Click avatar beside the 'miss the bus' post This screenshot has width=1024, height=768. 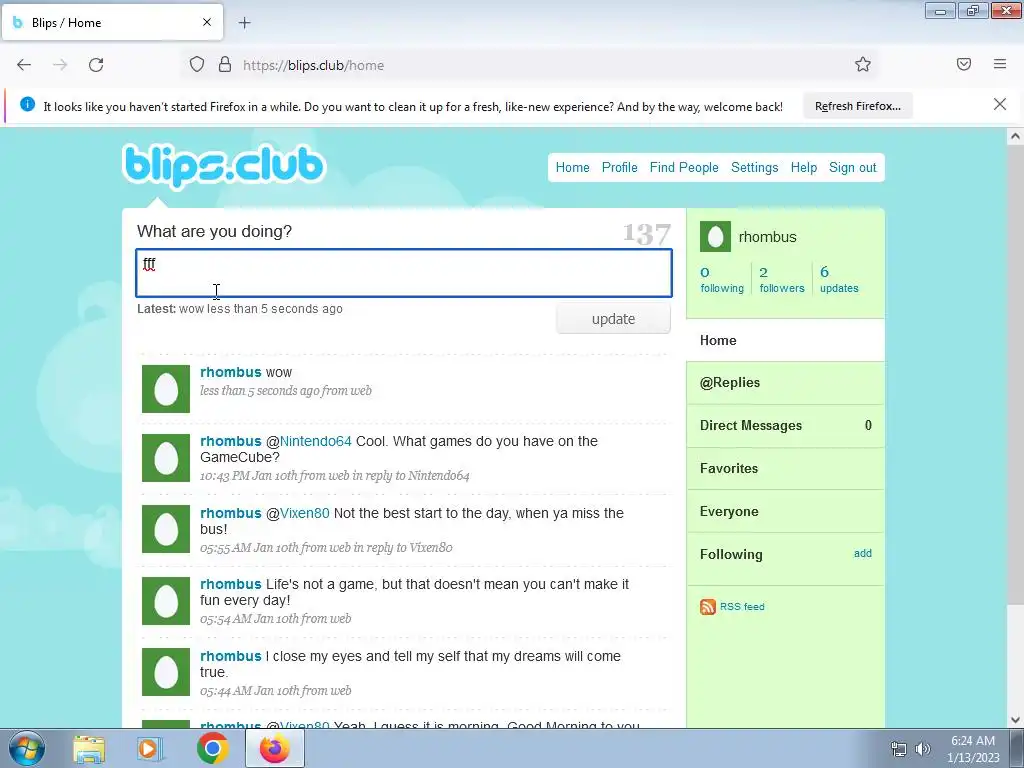tap(166, 529)
